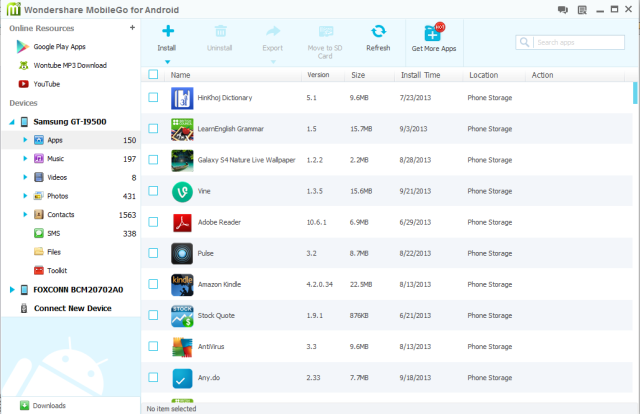Click the search magnifier icon

[524, 42]
